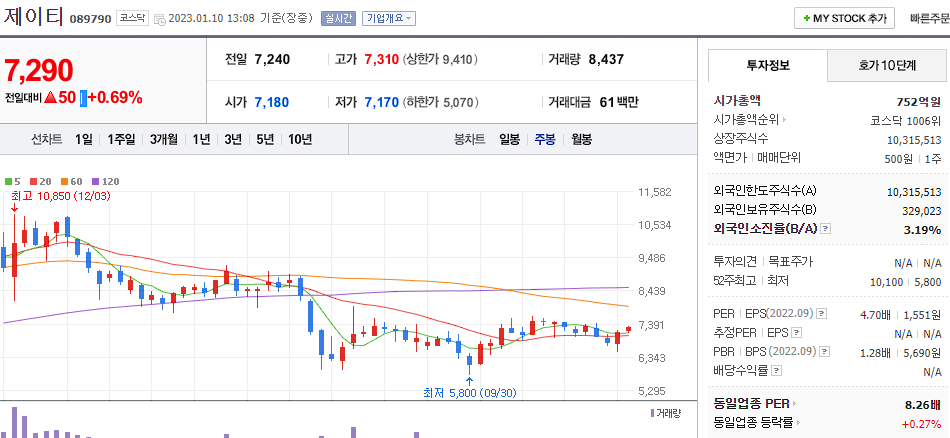950x438 pixels.
Task: Click the calendar icon beside the date
Action: click(x=160, y=19)
